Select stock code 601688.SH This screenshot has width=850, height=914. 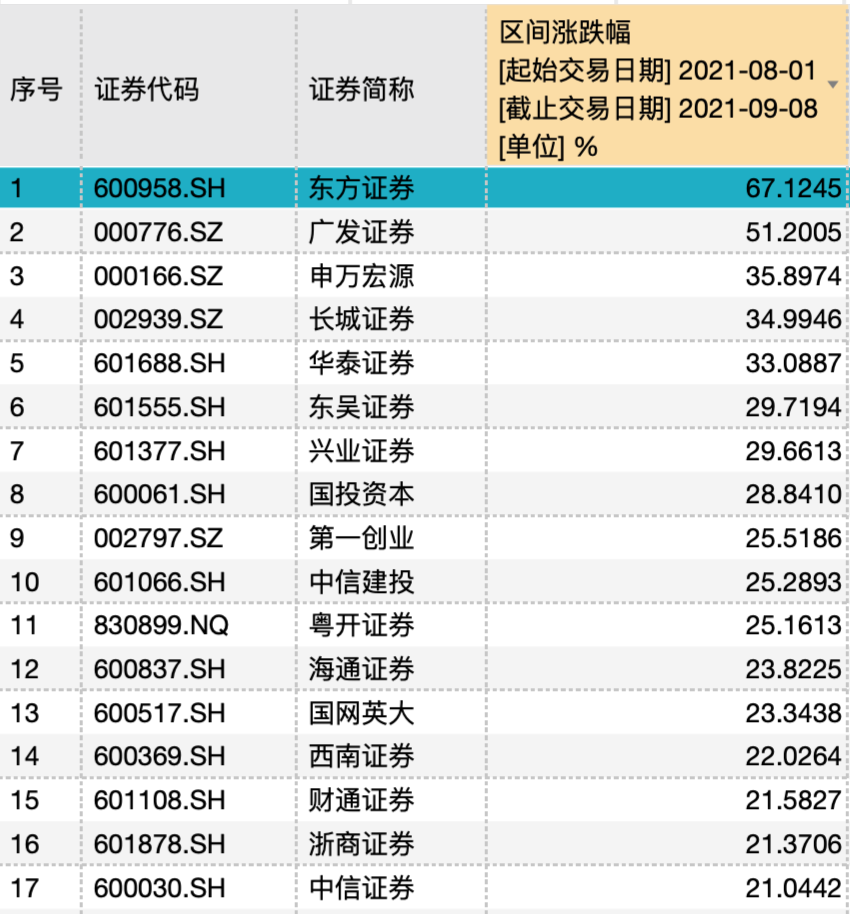159,363
